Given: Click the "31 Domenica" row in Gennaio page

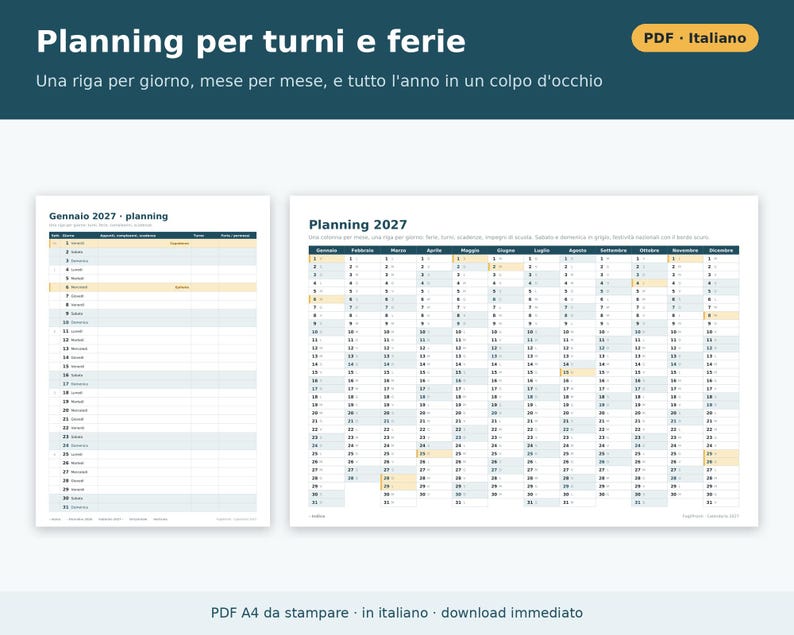Looking at the screenshot, I should [152, 507].
